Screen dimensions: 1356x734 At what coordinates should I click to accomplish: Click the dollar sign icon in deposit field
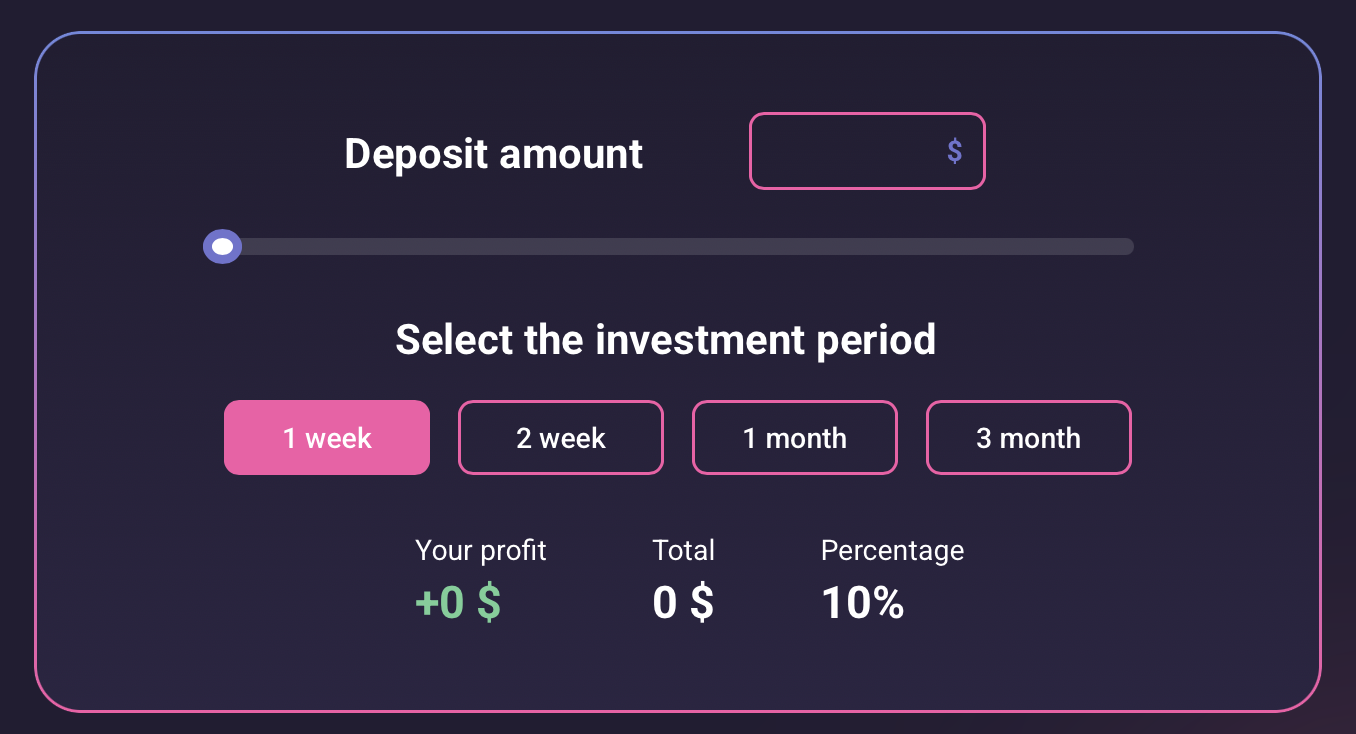(954, 151)
